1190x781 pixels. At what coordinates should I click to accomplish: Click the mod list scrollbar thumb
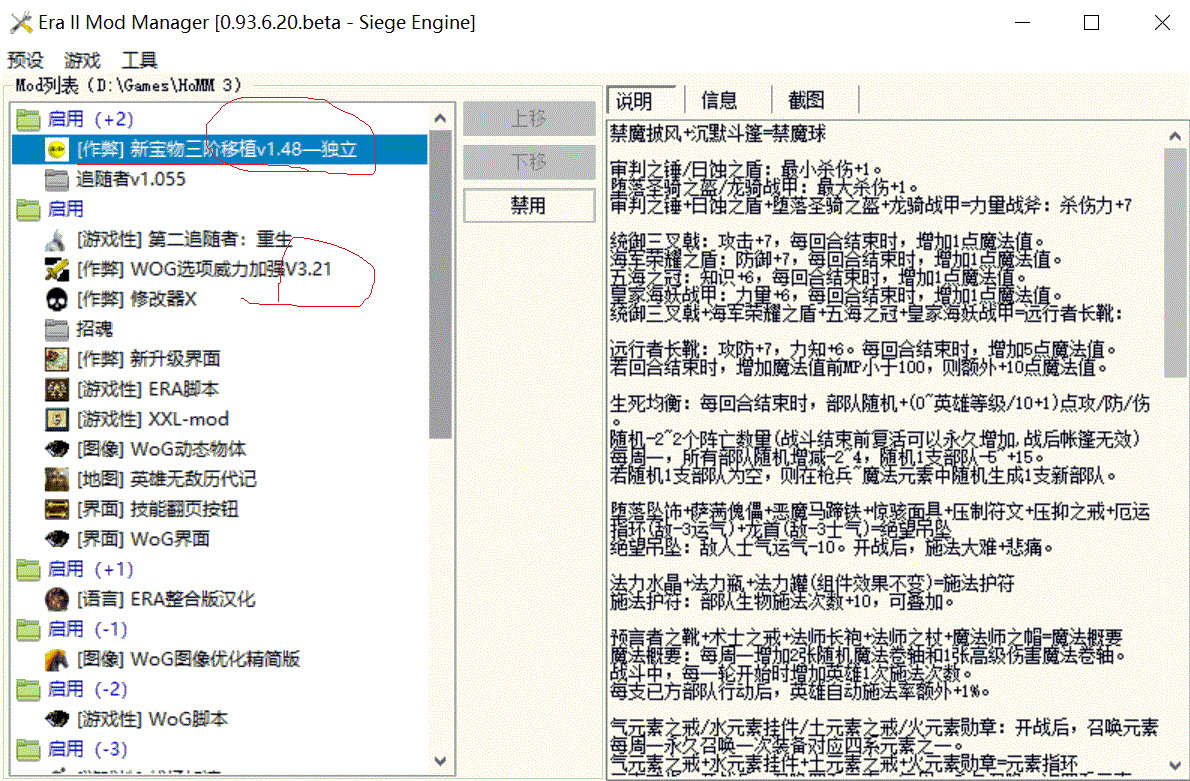[x=440, y=285]
